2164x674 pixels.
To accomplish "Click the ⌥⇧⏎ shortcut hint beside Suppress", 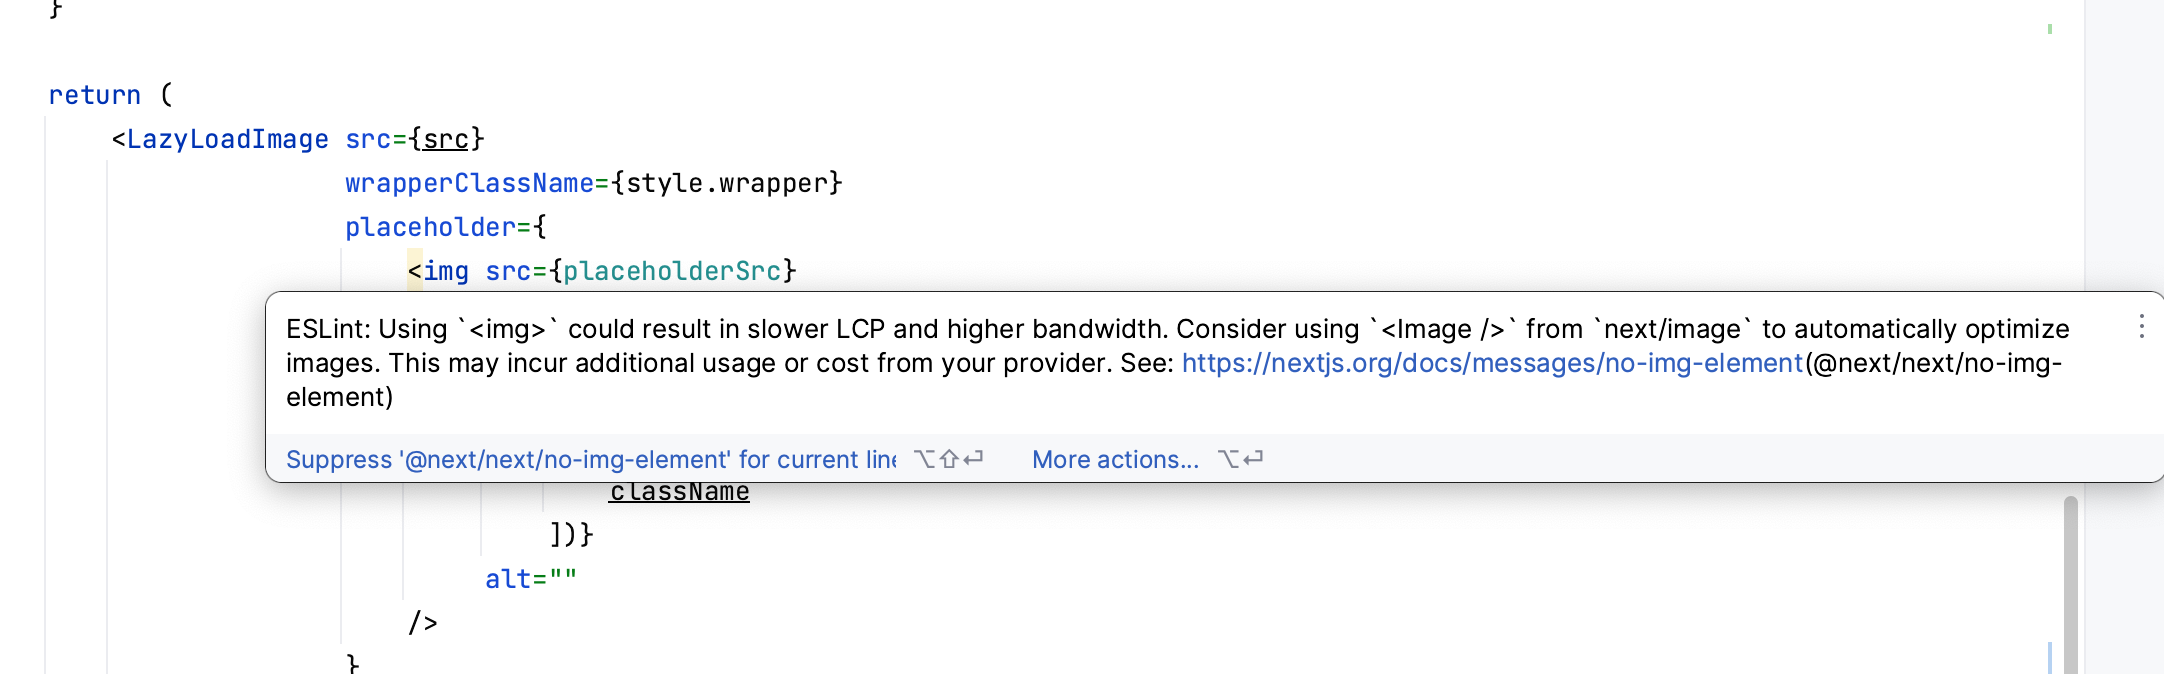I will click(x=948, y=459).
